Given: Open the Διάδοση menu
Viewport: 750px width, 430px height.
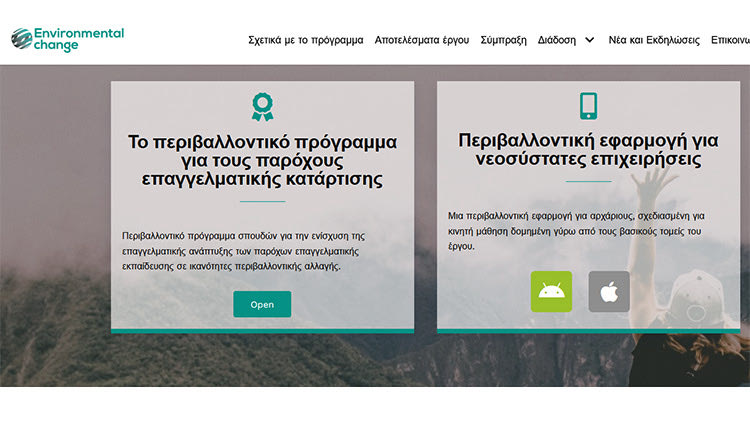Looking at the screenshot, I should (x=557, y=40).
